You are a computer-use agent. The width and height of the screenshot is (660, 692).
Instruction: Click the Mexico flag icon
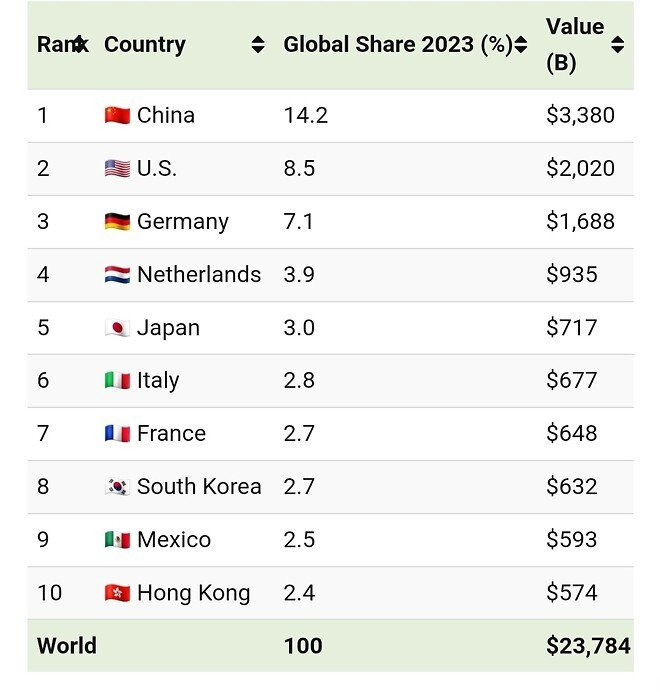[117, 539]
